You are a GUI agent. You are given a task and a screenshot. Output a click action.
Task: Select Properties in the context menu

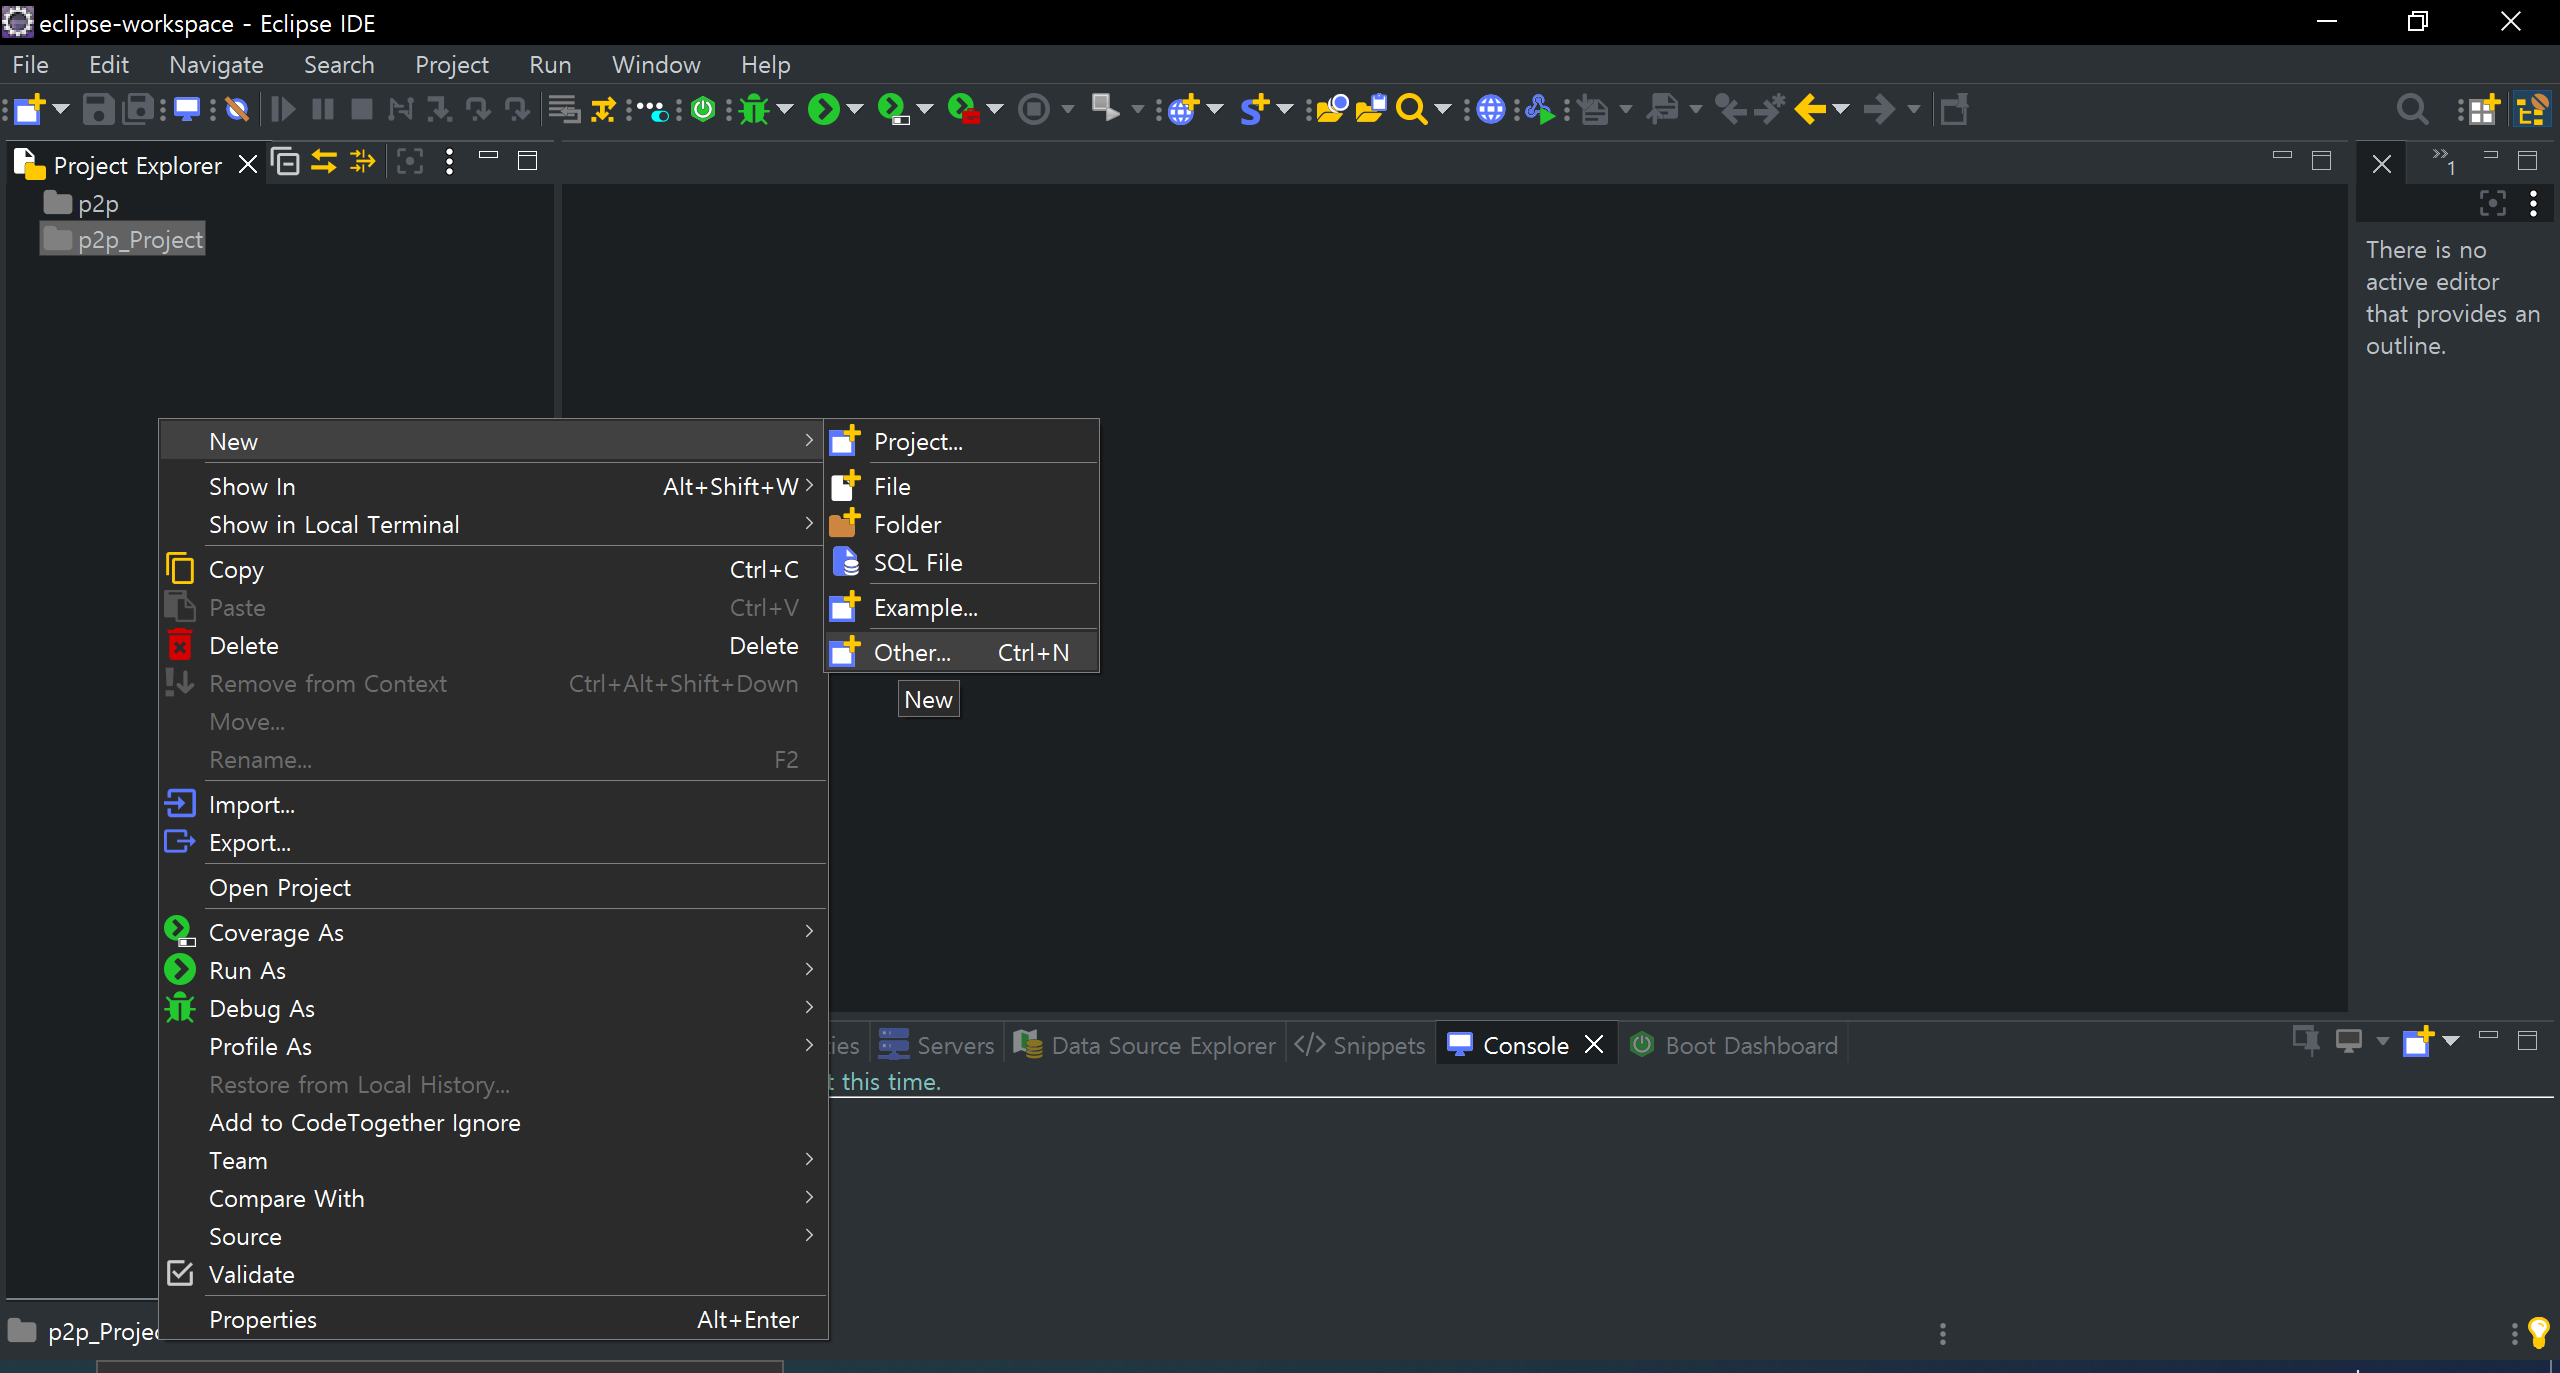pyautogui.click(x=262, y=1319)
